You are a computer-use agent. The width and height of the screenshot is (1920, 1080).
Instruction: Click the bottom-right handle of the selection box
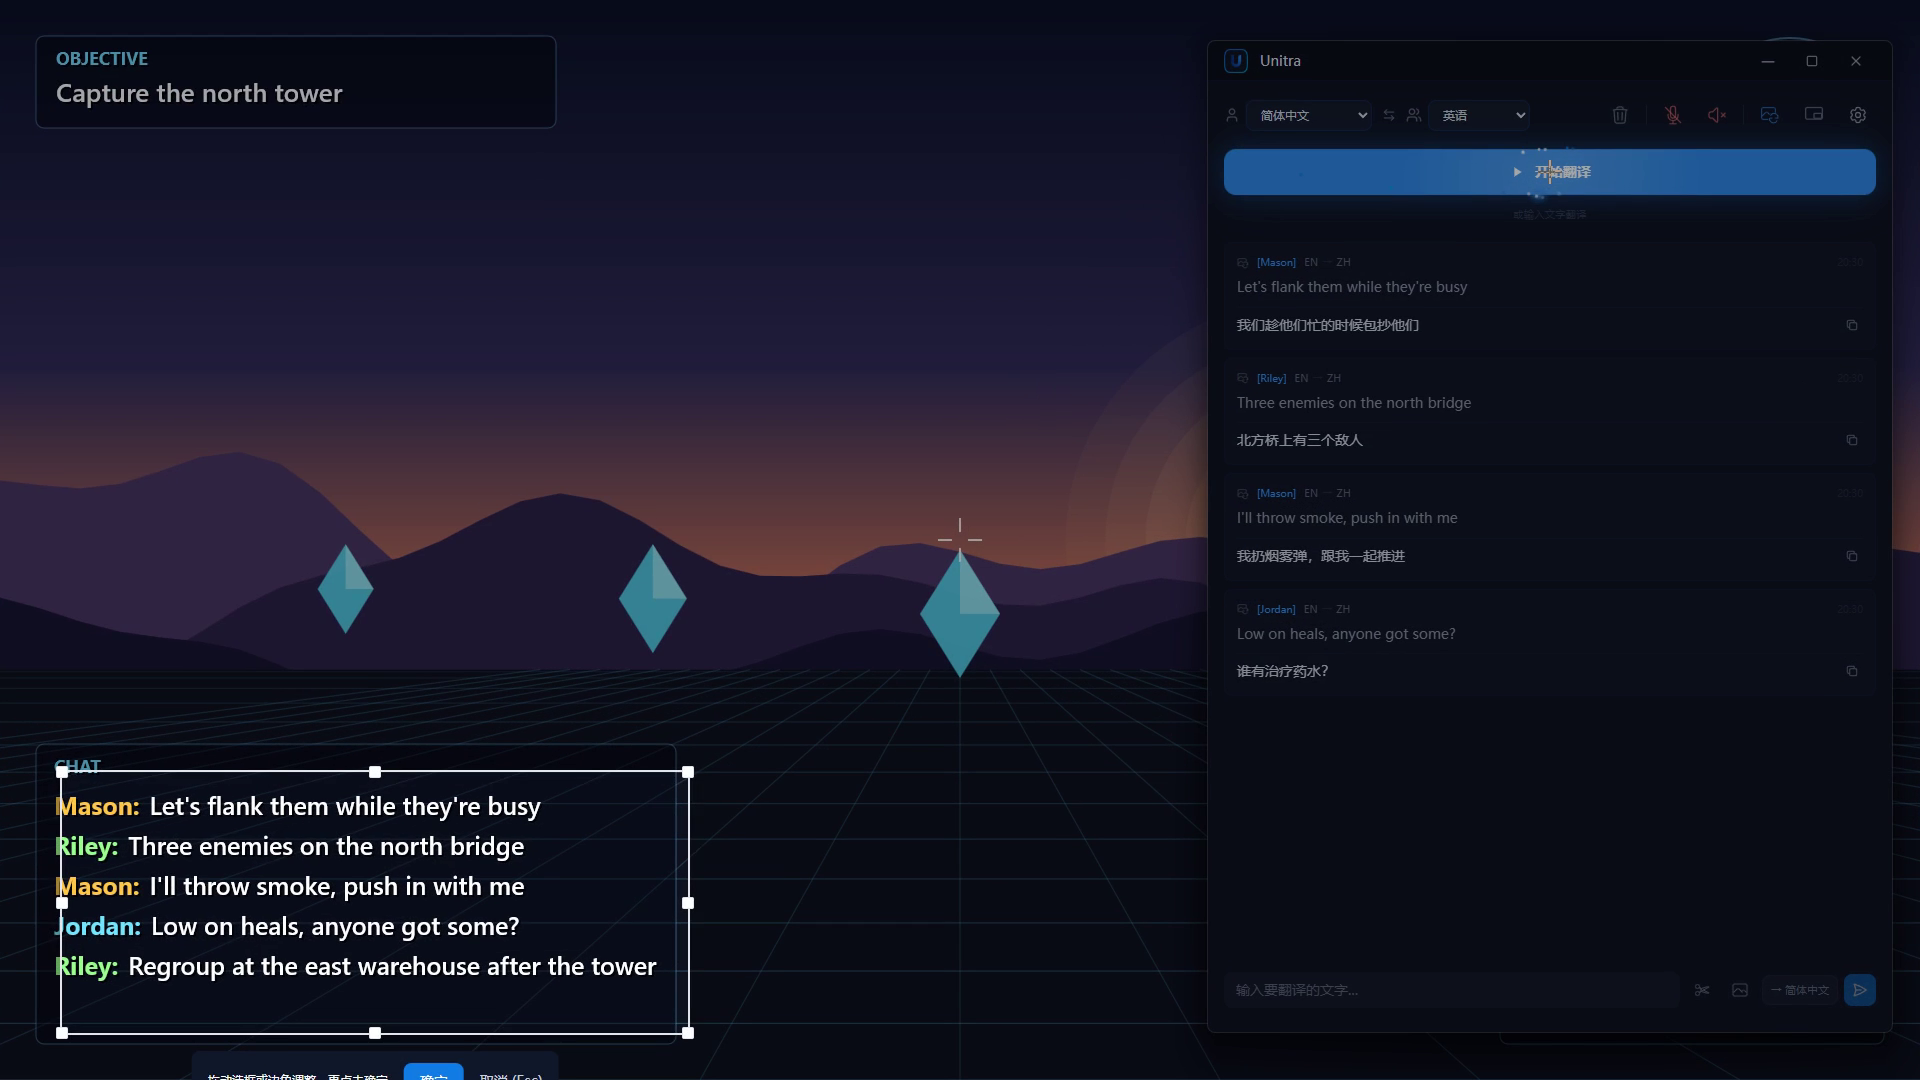[688, 1033]
